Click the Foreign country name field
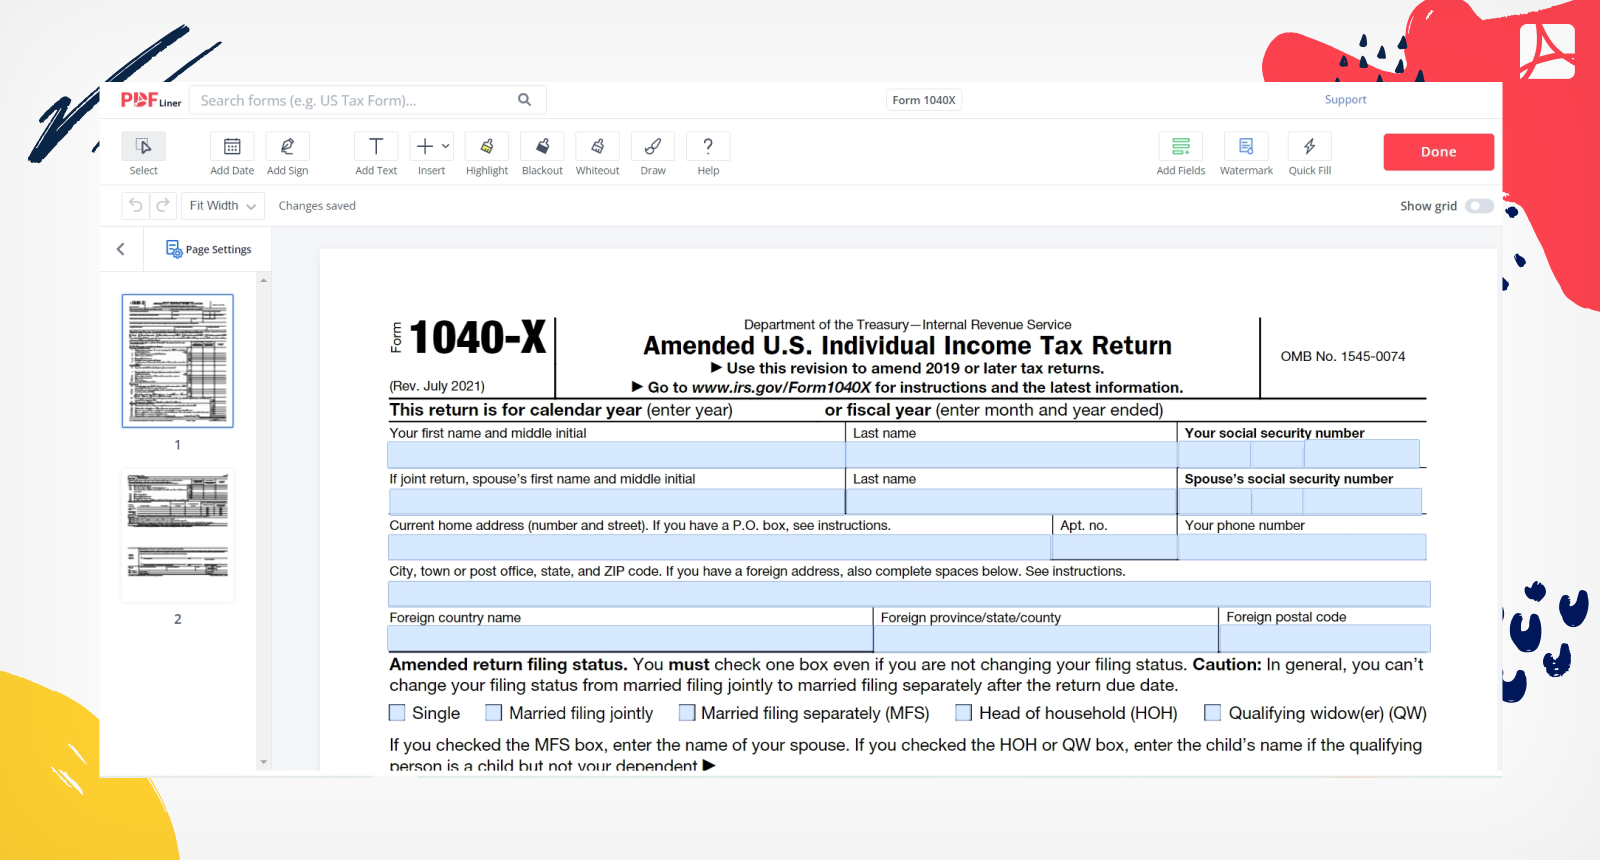 [630, 639]
